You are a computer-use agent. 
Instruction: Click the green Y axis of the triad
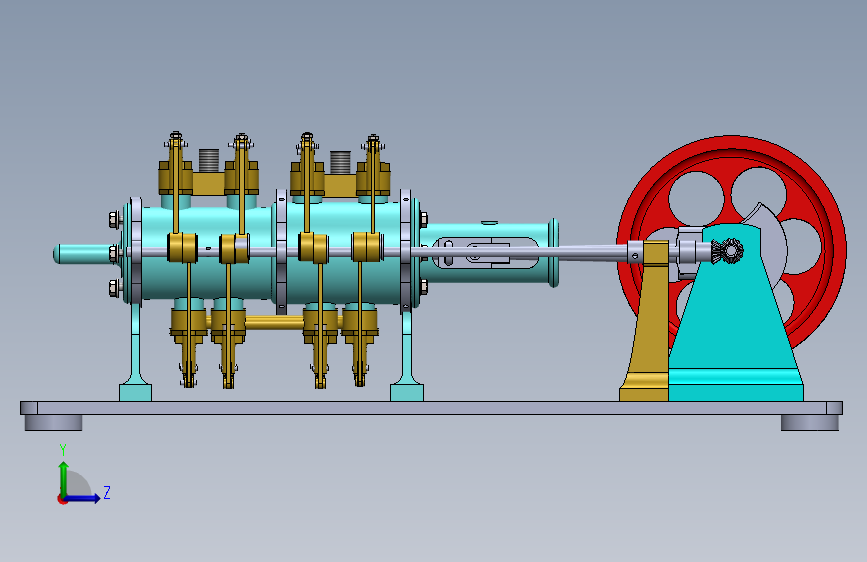64,479
